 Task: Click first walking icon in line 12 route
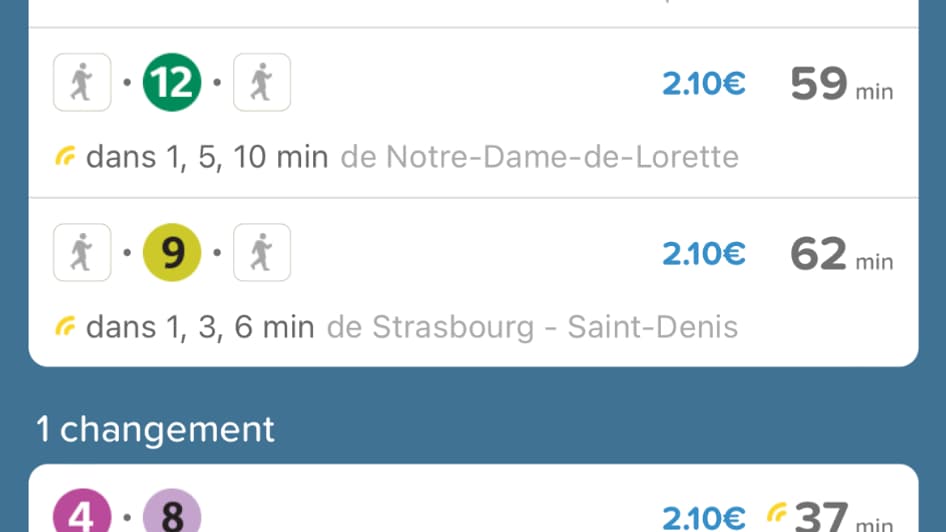82,82
